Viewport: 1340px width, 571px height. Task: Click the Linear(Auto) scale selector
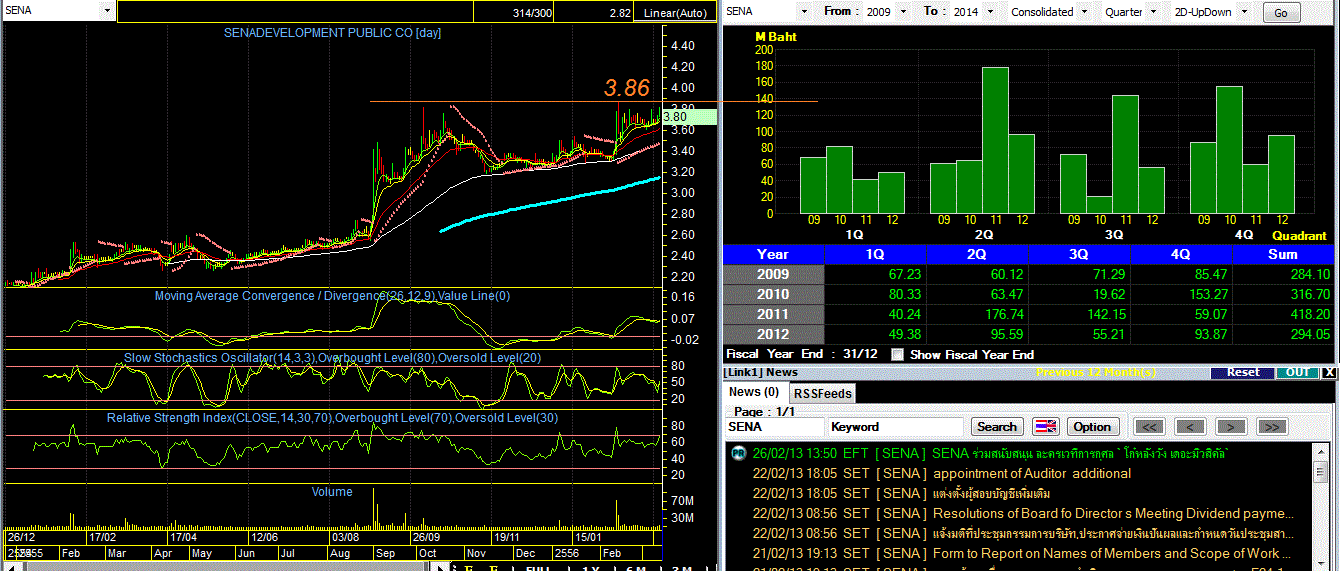(676, 12)
